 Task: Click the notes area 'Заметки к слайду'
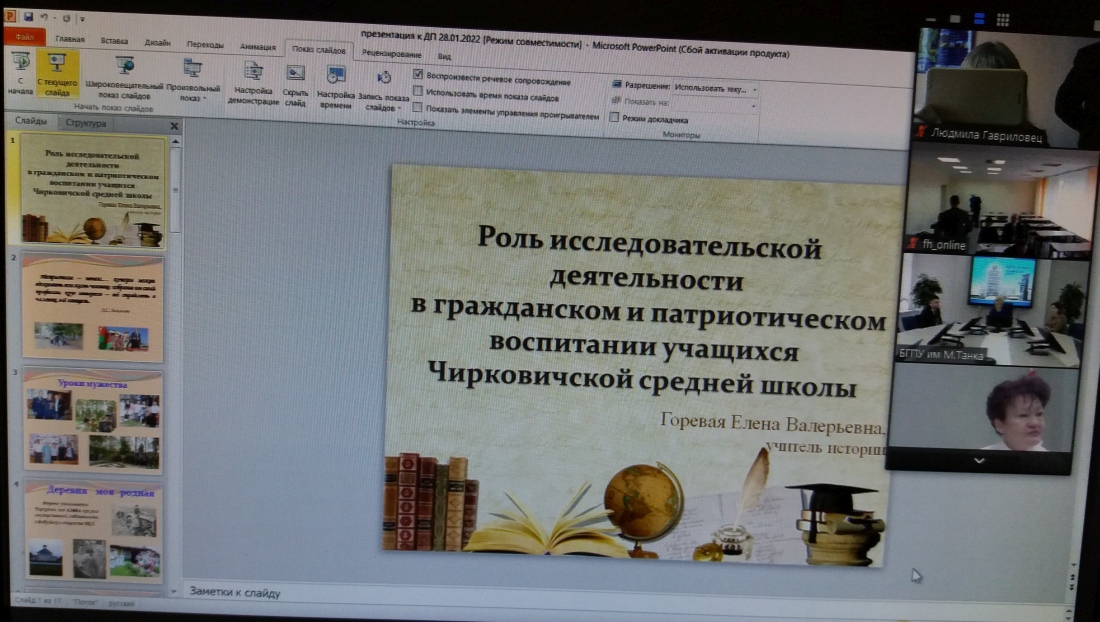pyautogui.click(x=236, y=593)
